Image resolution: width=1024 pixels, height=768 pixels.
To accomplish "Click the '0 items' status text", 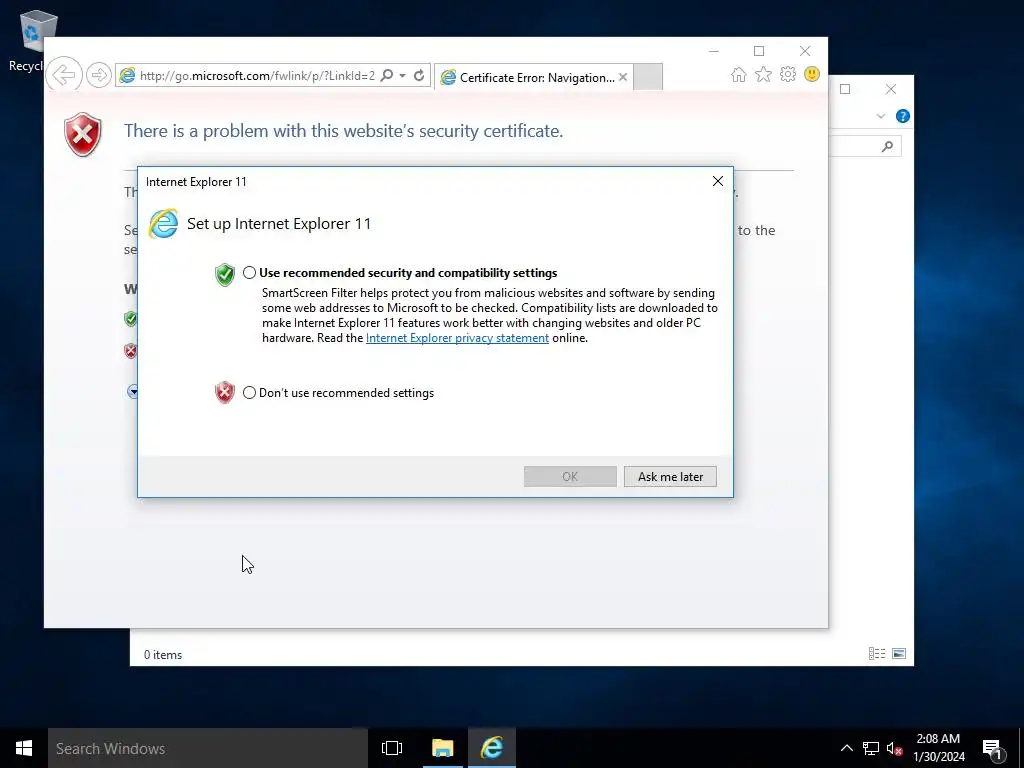I will click(163, 654).
